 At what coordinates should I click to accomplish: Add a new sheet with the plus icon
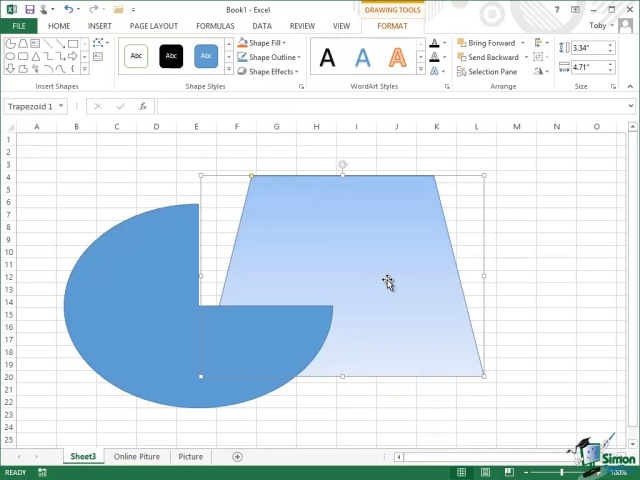pos(237,457)
